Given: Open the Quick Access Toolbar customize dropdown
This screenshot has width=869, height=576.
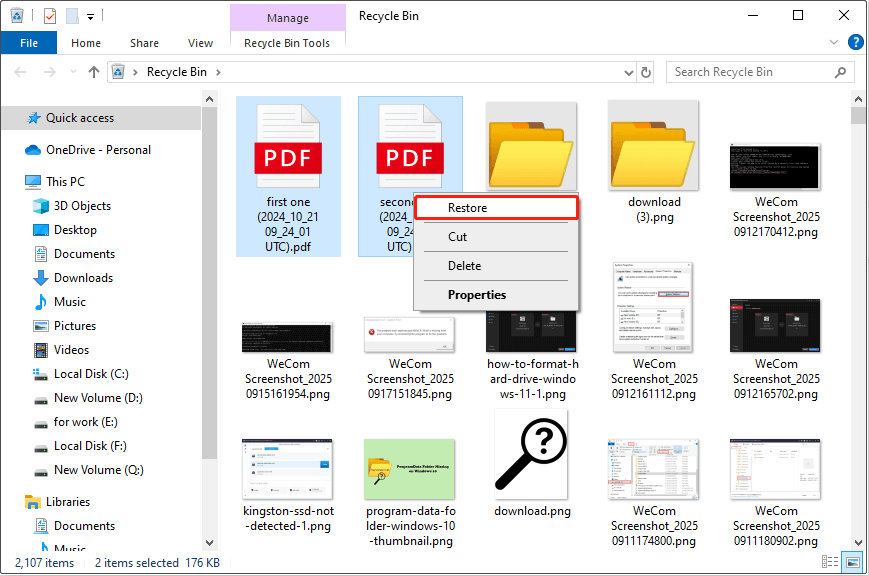Looking at the screenshot, I should (89, 15).
